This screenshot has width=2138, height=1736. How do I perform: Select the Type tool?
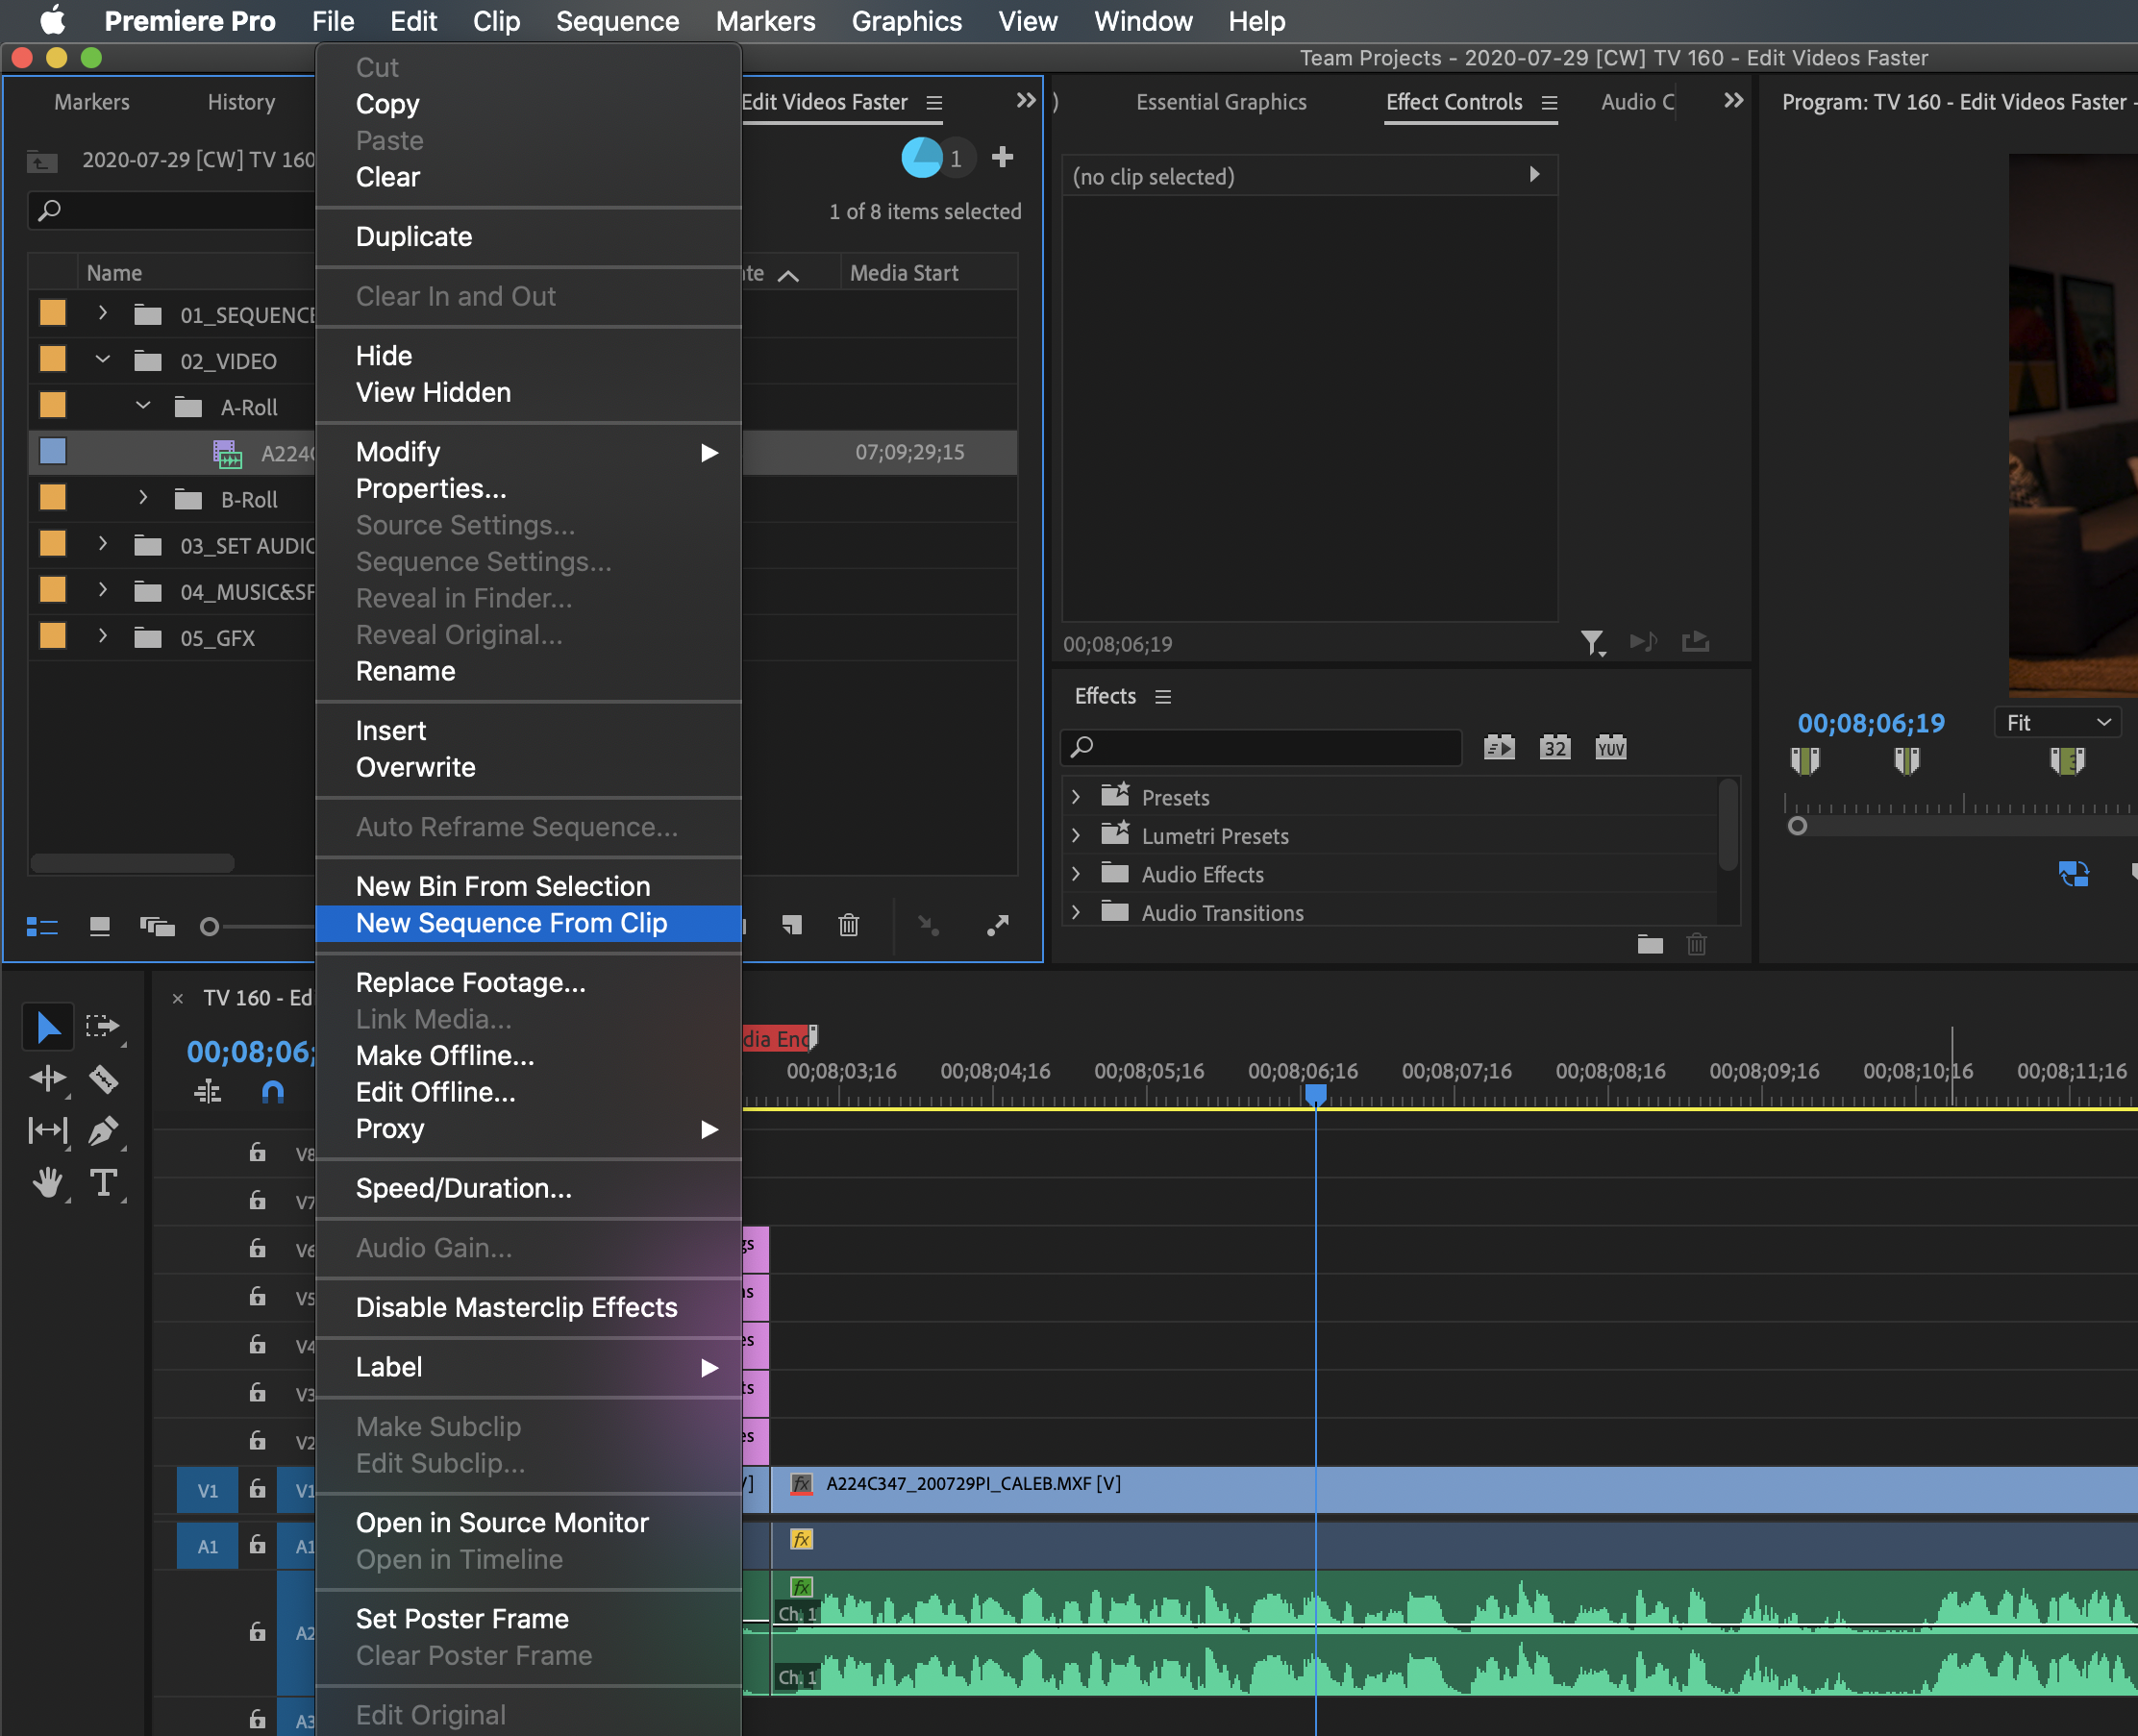[104, 1183]
